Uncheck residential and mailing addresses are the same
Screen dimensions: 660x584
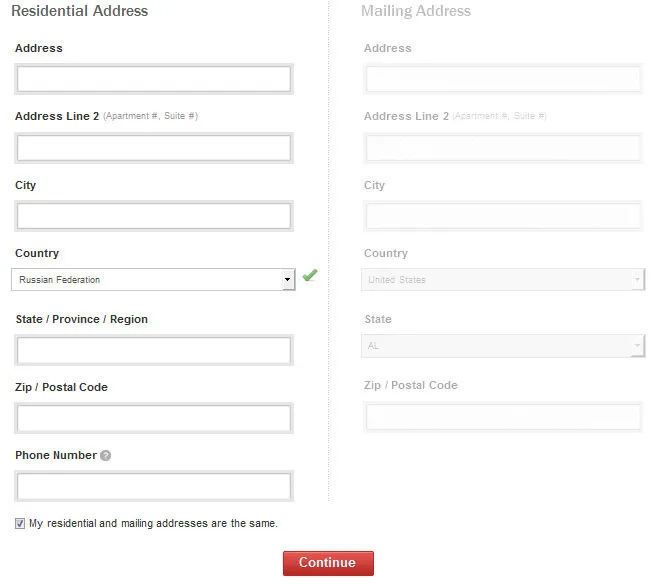click(20, 523)
